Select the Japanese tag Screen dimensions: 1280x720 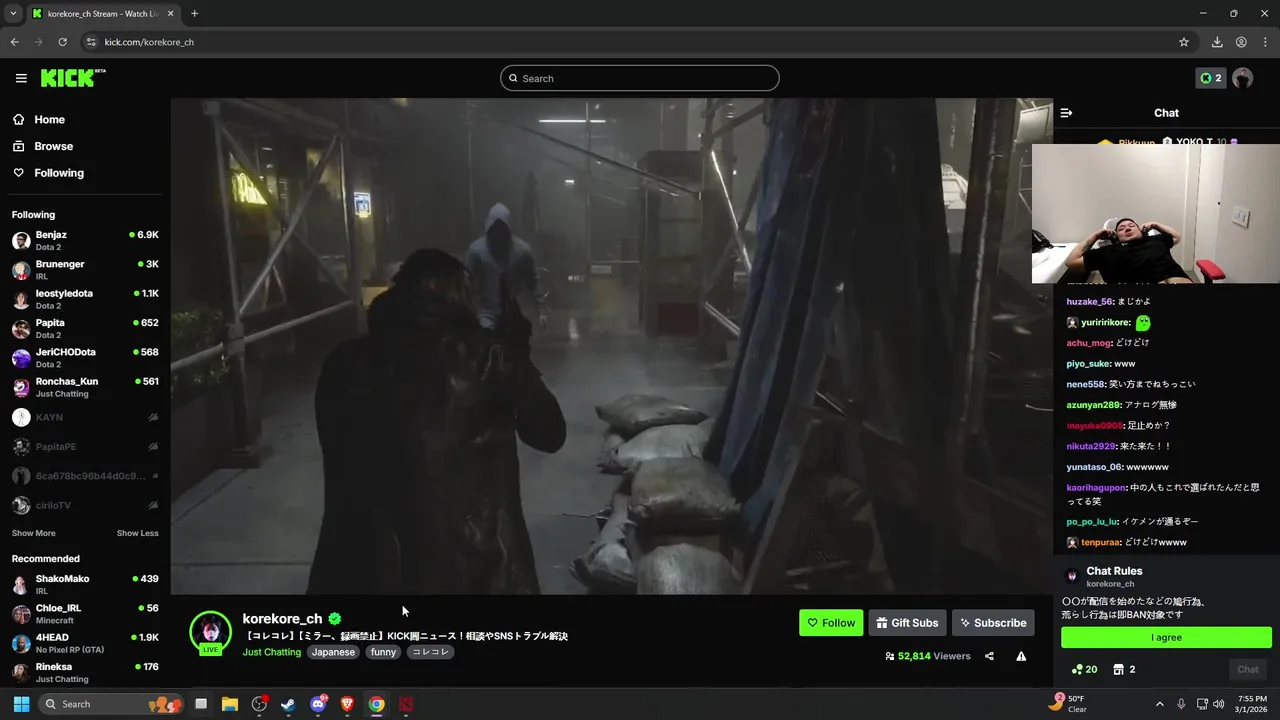click(x=333, y=652)
